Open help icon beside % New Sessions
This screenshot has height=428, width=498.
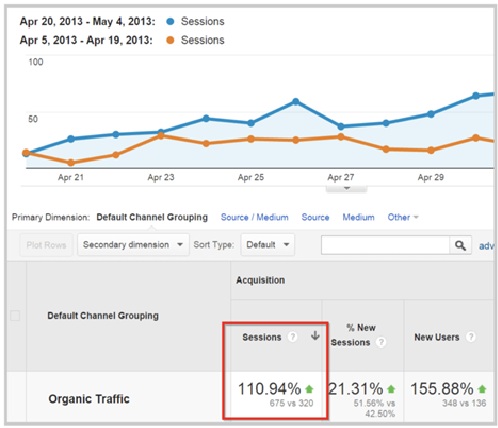(x=381, y=342)
